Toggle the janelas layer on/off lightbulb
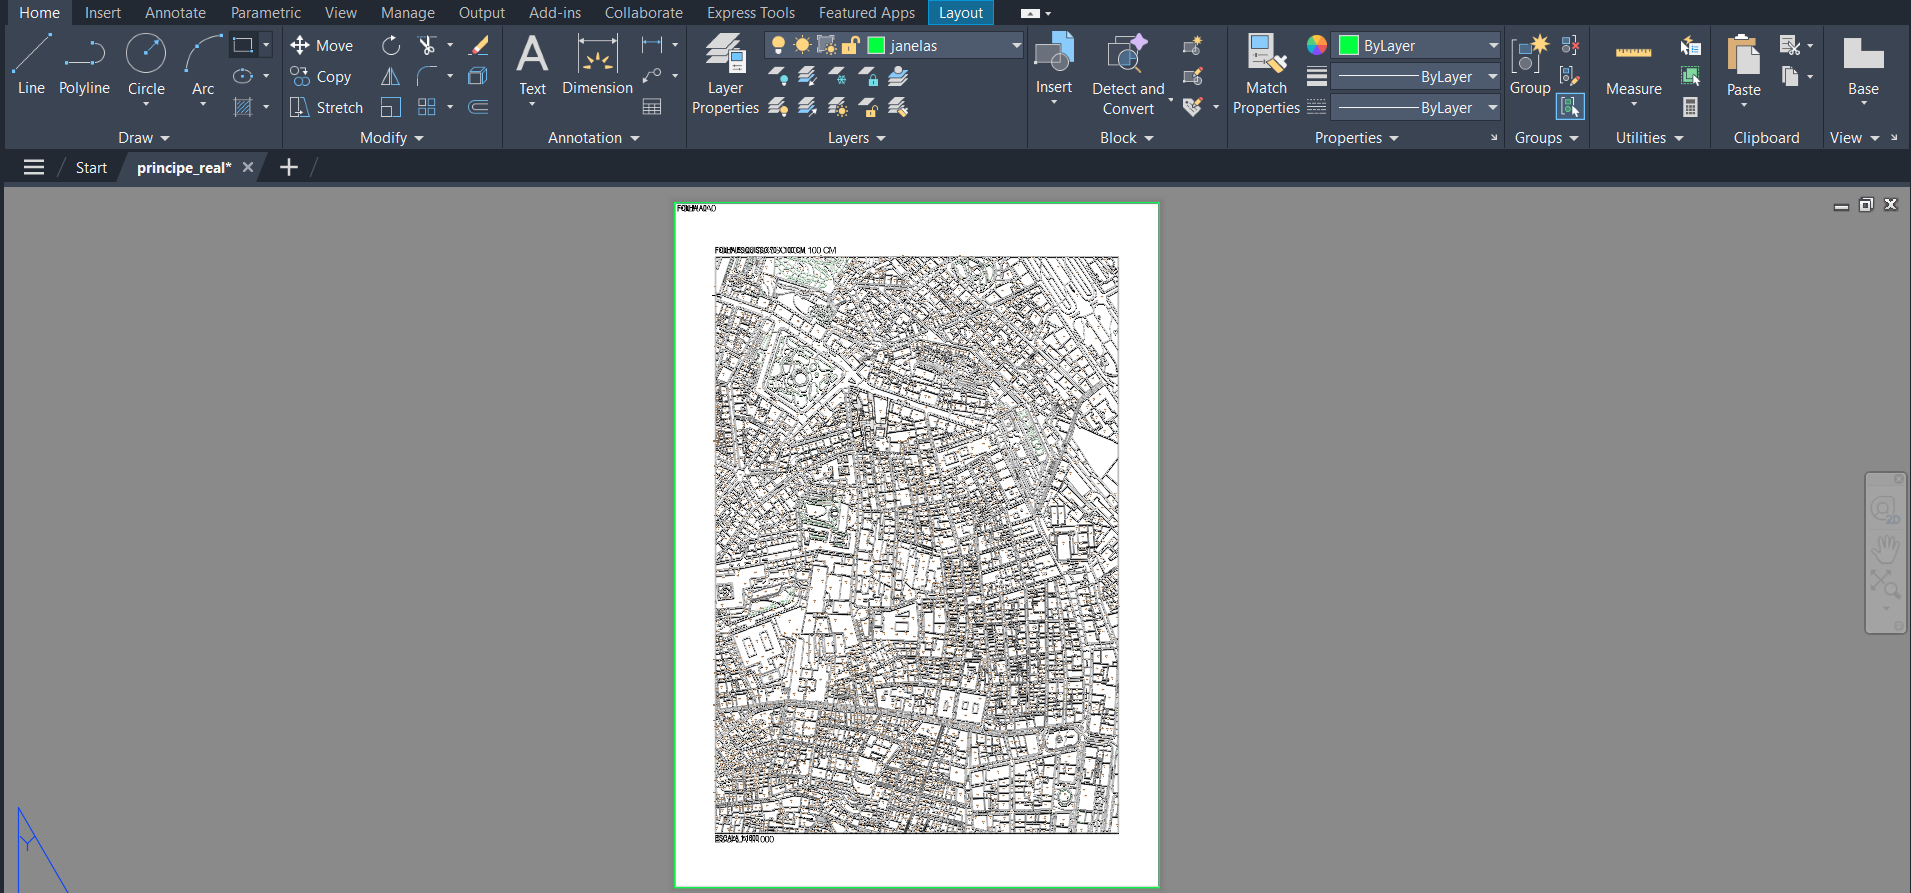 pyautogui.click(x=778, y=45)
